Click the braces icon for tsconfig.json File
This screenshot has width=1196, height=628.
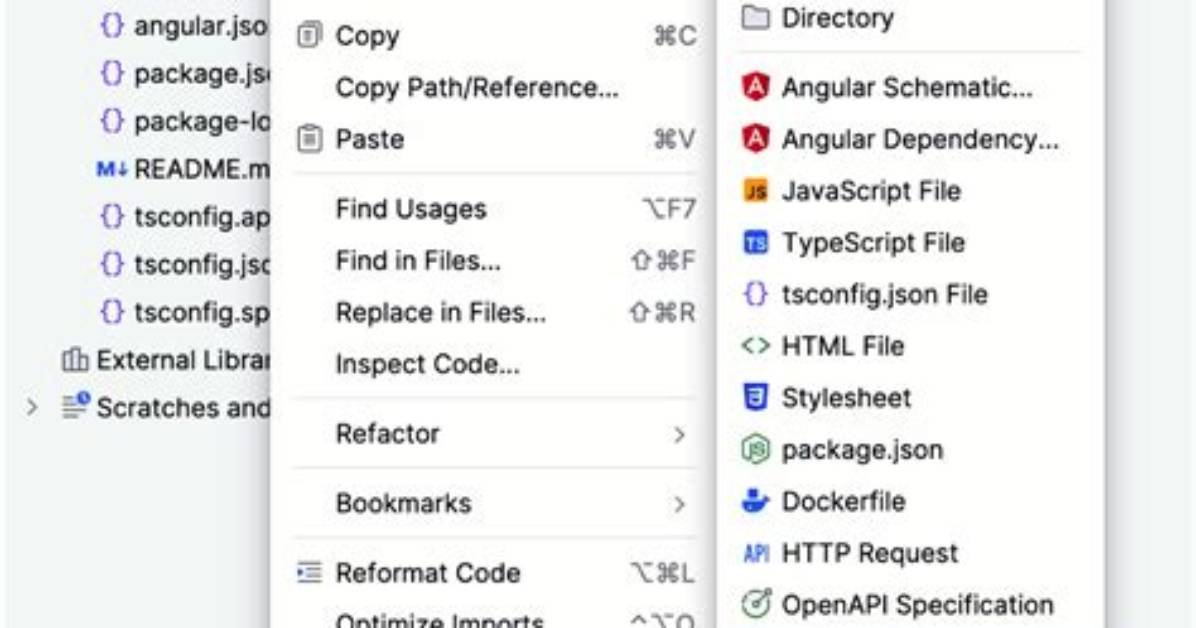pos(755,294)
